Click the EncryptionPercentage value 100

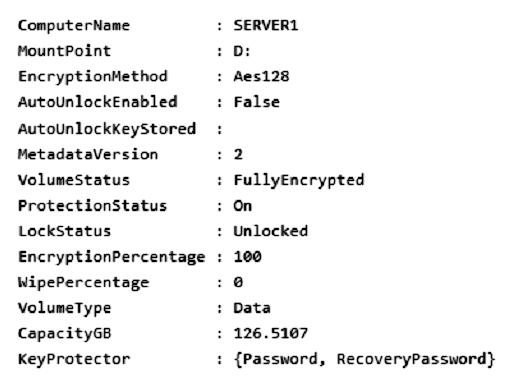click(x=248, y=257)
